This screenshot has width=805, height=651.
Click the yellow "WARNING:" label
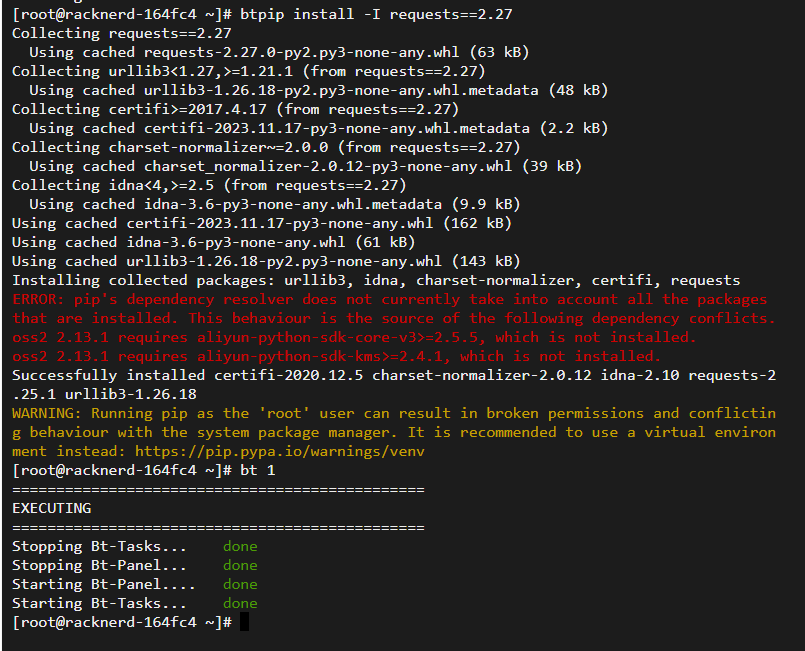pos(46,413)
